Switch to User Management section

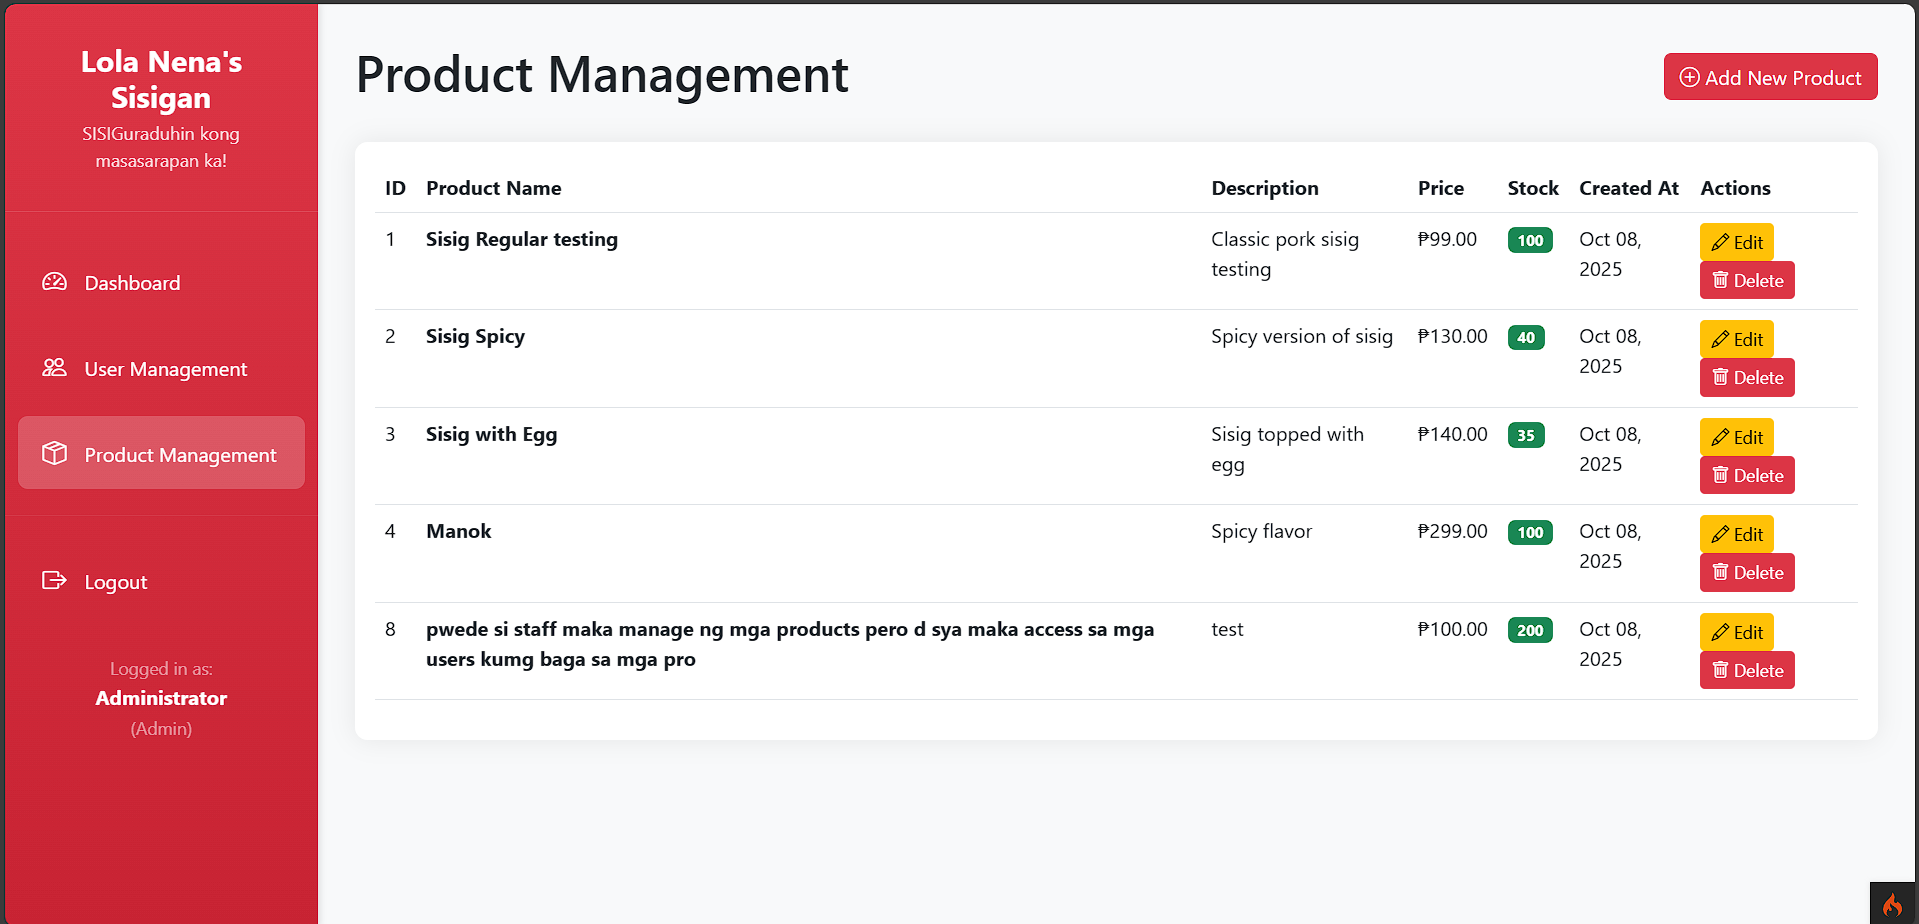point(165,368)
